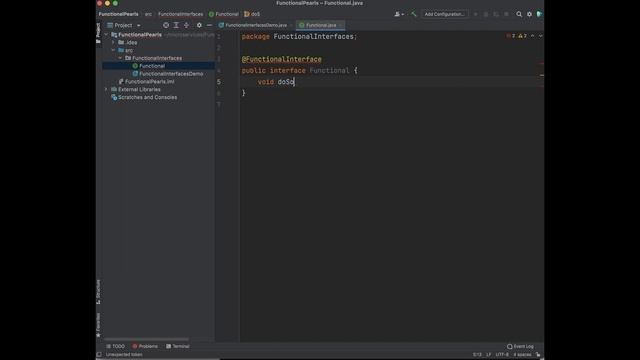Screen dimensions: 640x360
Task: Open the Structure vertical tool window tab
Action: pos(98,292)
